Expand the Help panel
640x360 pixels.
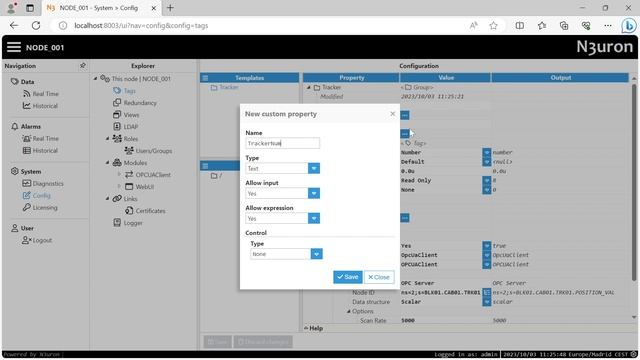coord(313,328)
